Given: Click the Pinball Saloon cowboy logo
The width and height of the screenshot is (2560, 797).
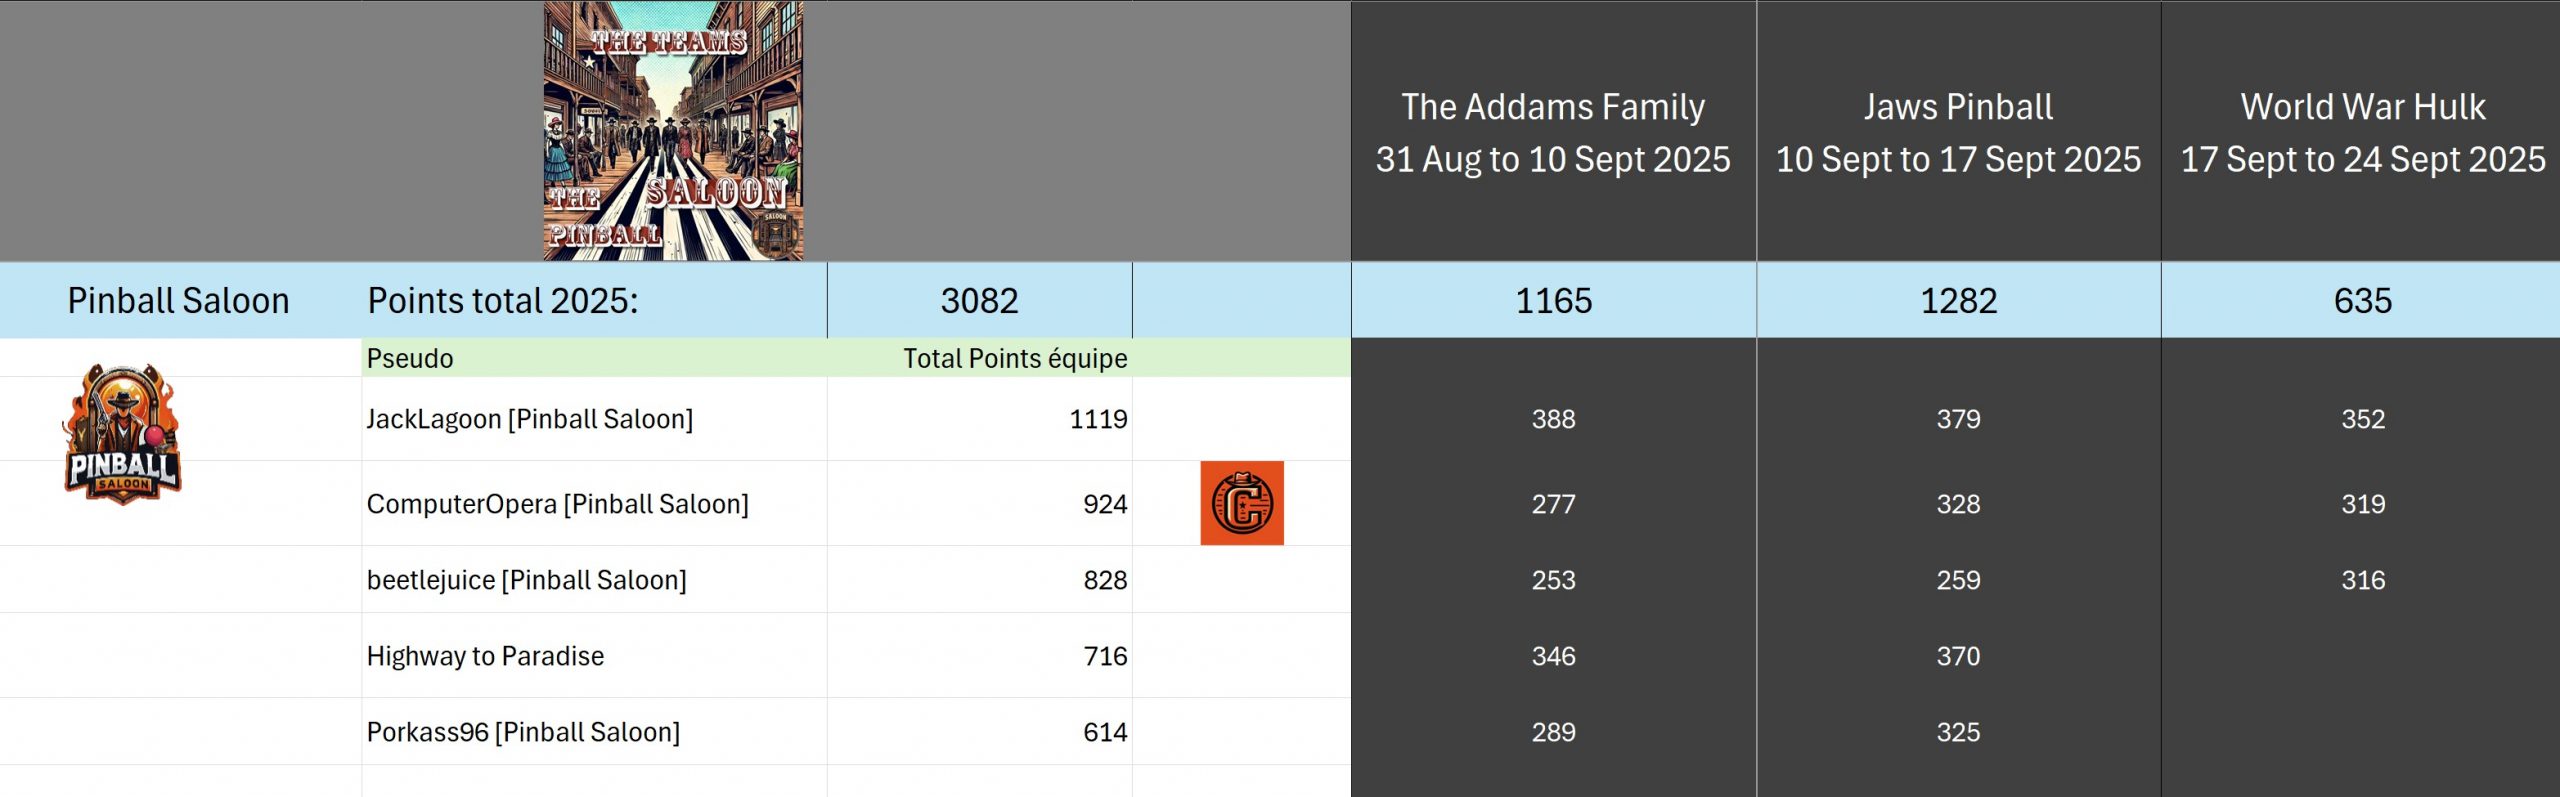Looking at the screenshot, I should tap(122, 434).
